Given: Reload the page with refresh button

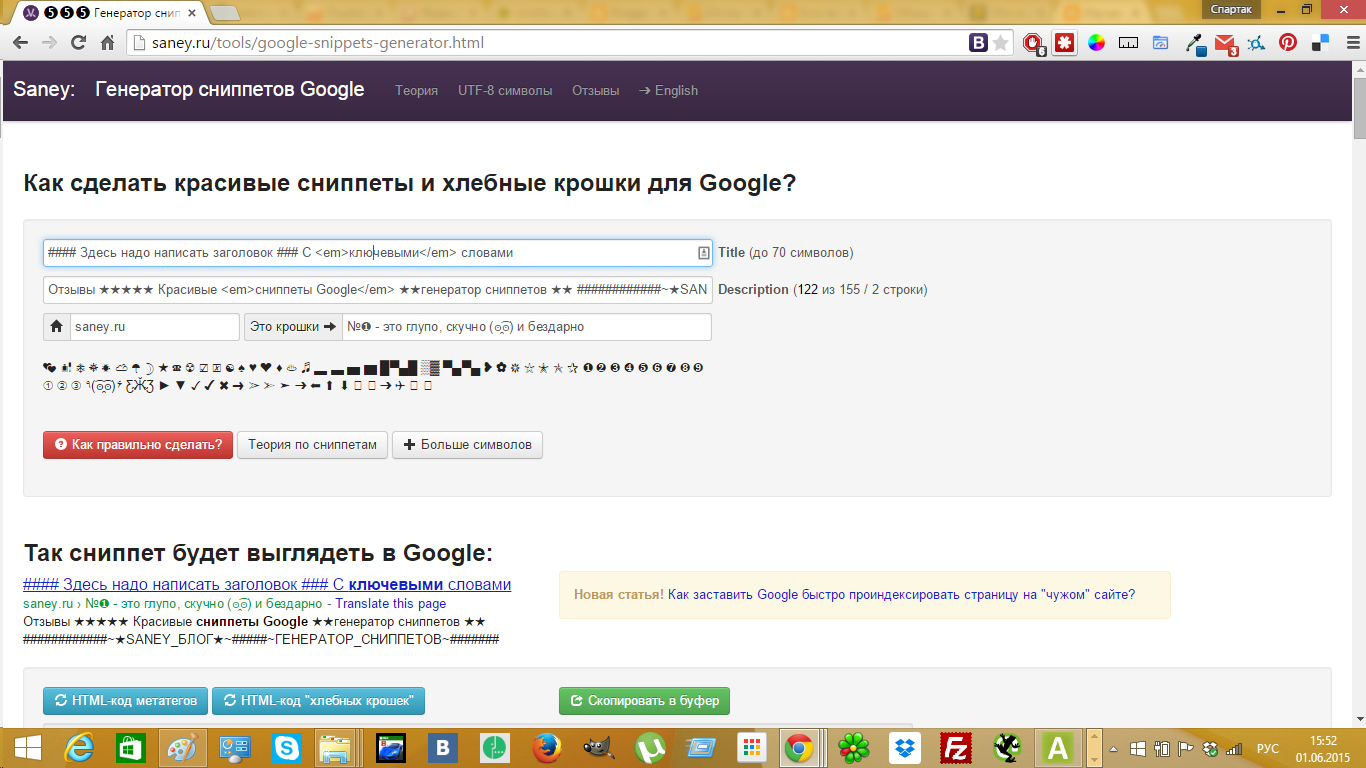Looking at the screenshot, I should (78, 43).
